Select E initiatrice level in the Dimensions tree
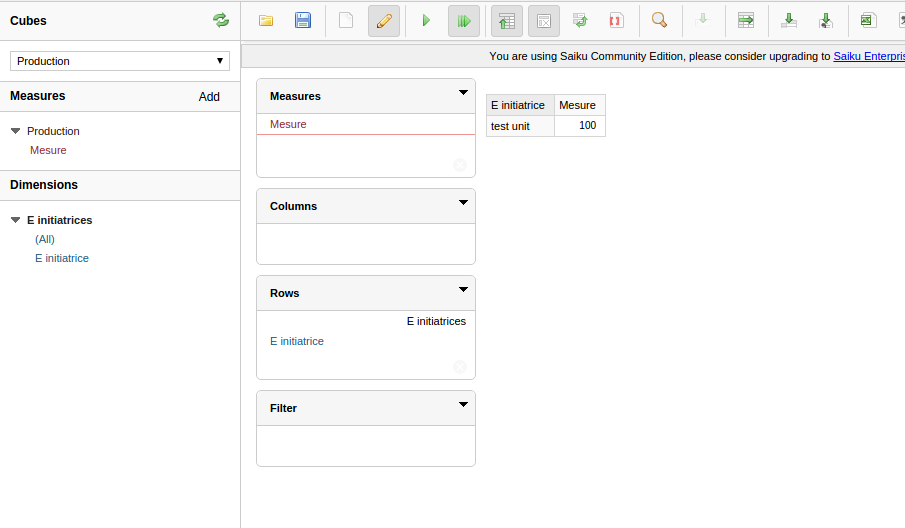905x528 pixels. 62,258
